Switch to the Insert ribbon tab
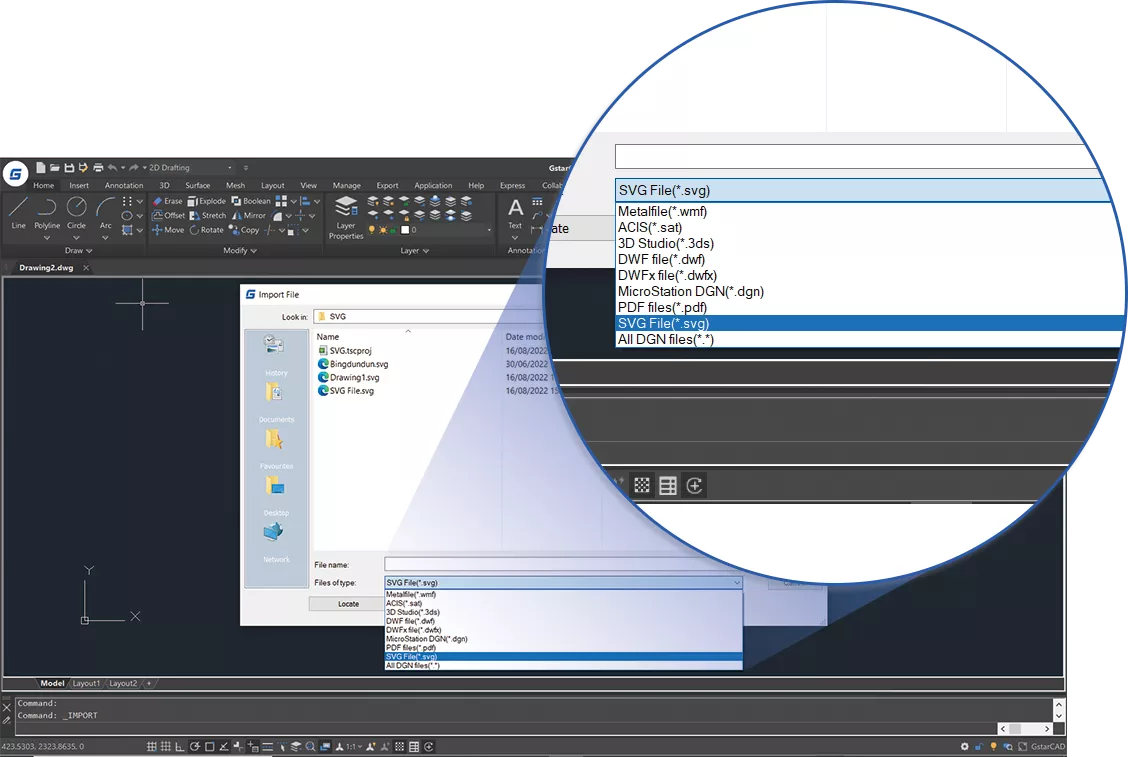Viewport: 1128px width, 757px height. (x=79, y=186)
